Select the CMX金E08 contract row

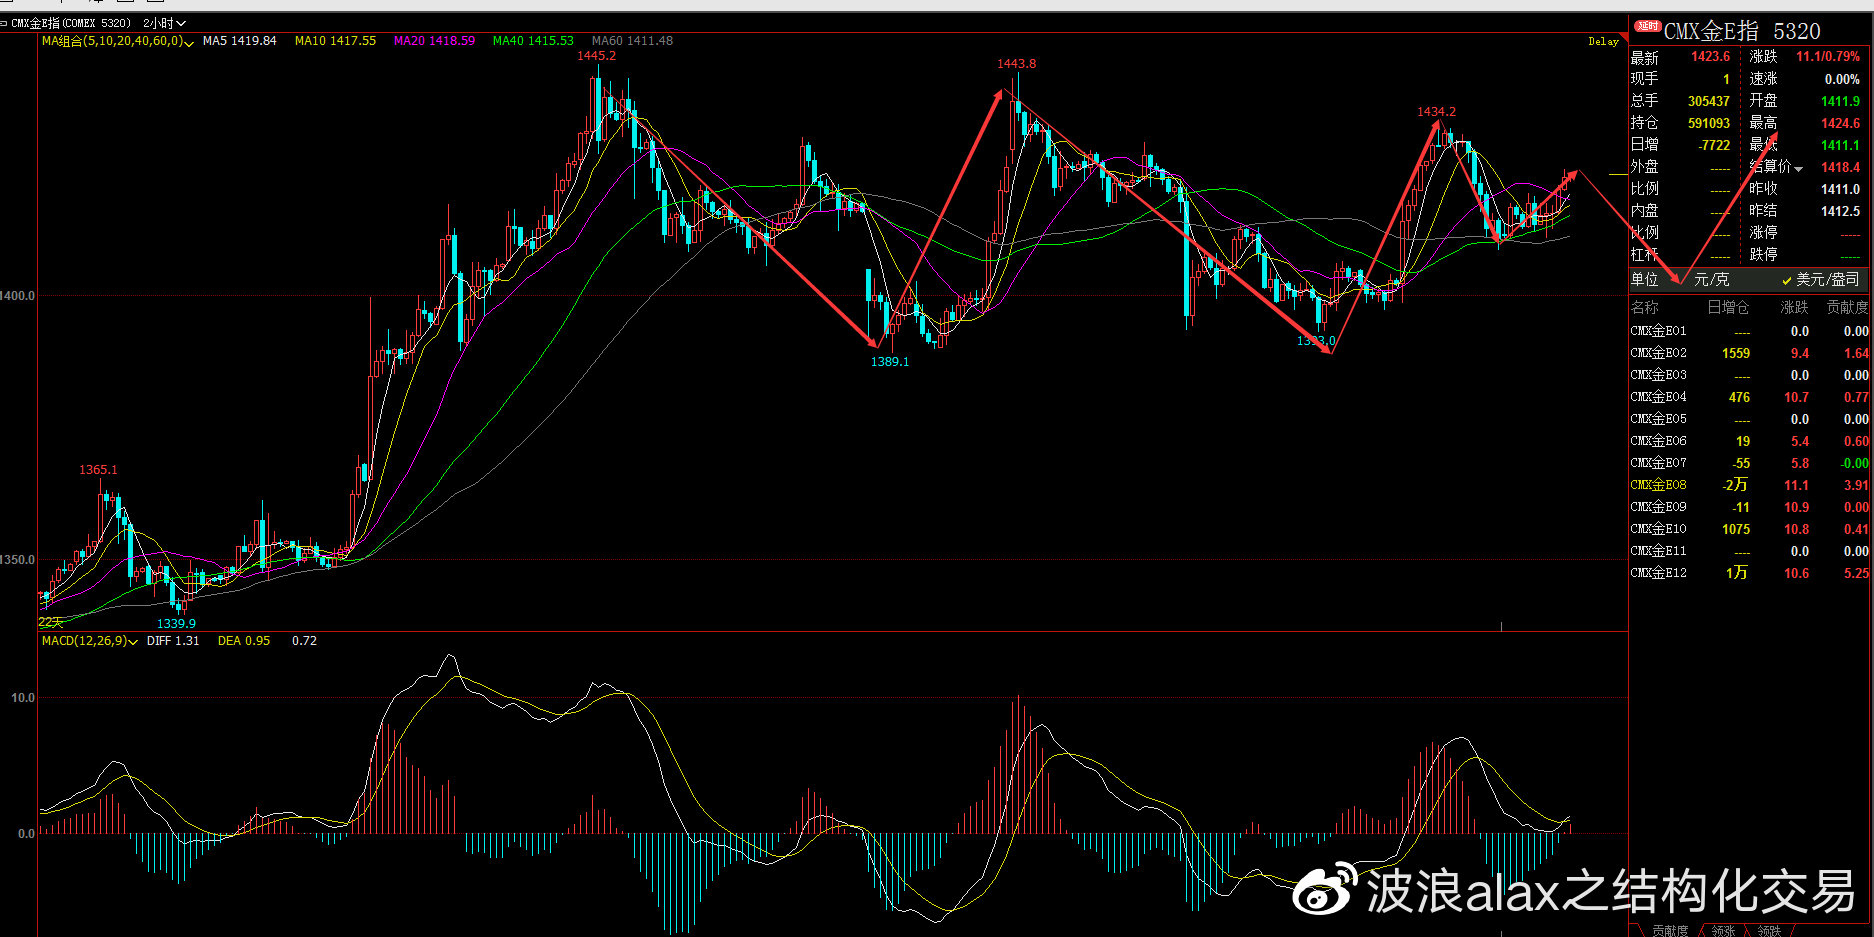tap(1750, 485)
